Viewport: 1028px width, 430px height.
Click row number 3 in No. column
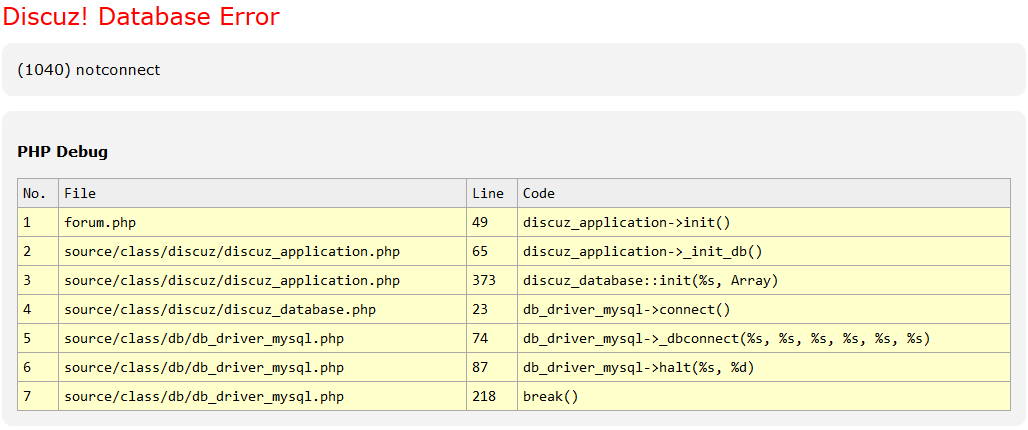point(38,281)
